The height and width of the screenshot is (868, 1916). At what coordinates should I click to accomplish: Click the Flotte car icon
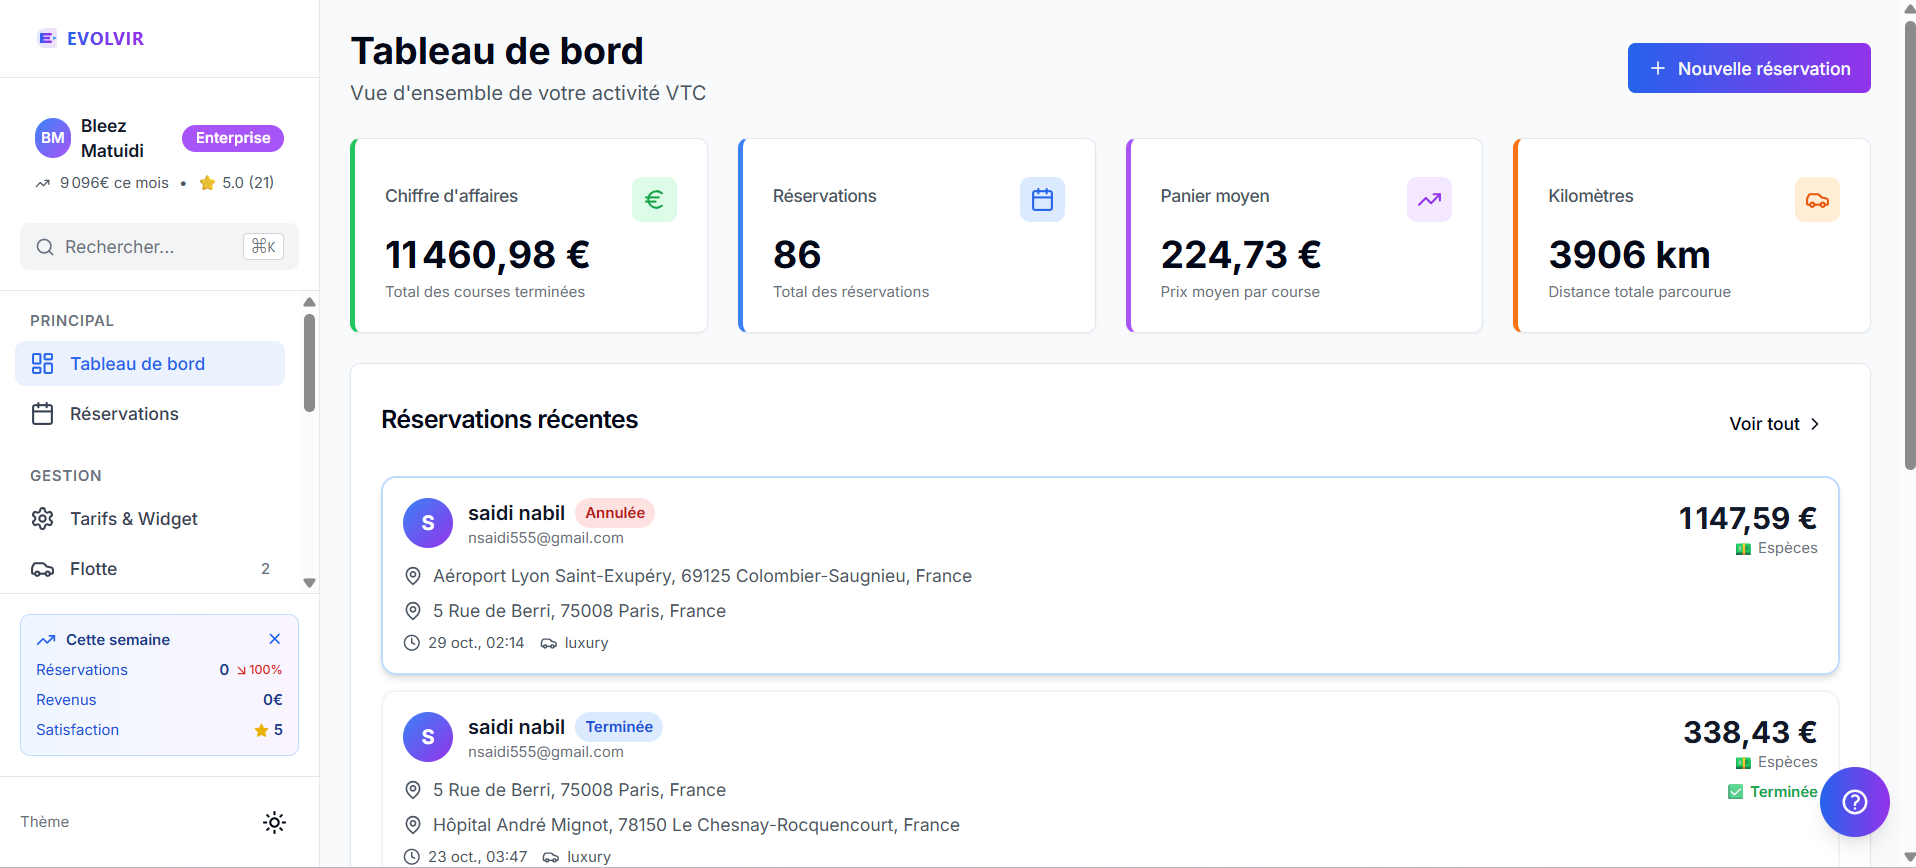point(42,569)
